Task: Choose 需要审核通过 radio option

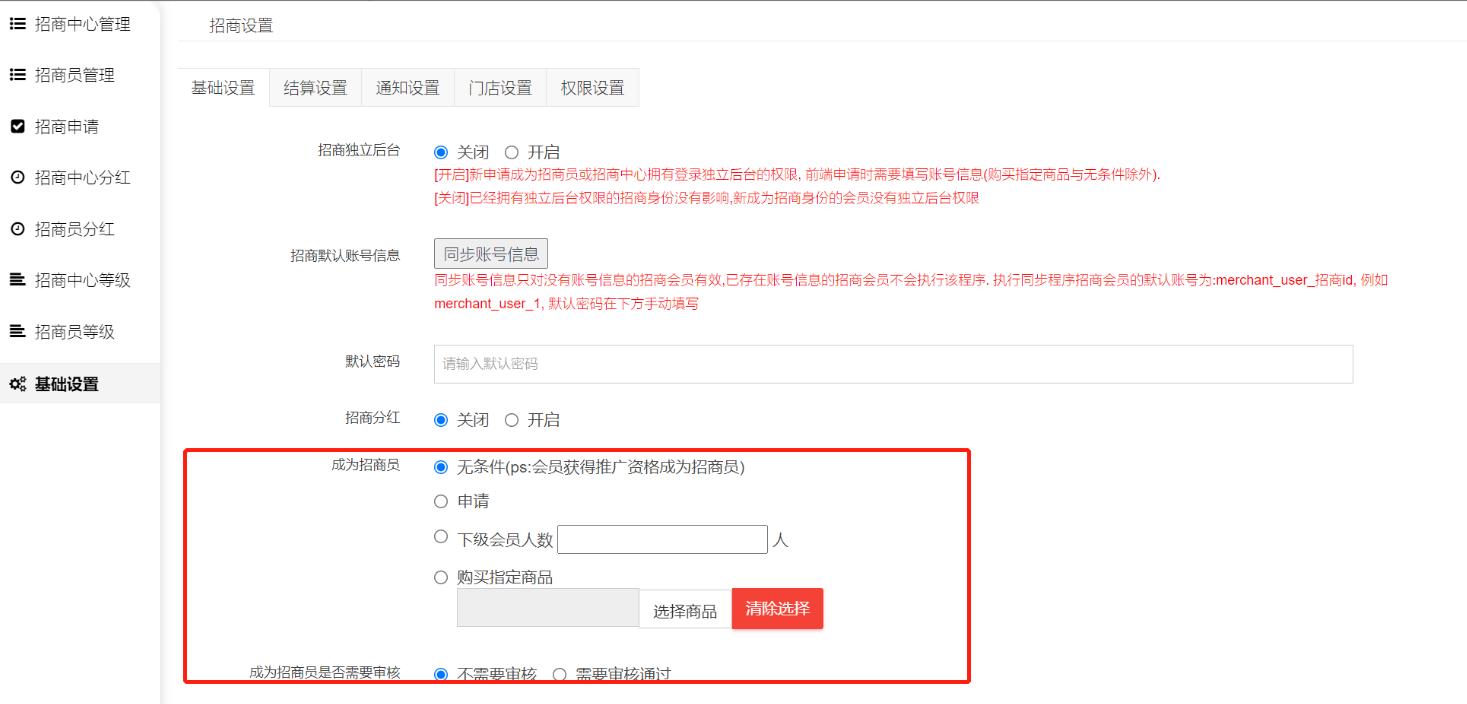Action: point(560,674)
